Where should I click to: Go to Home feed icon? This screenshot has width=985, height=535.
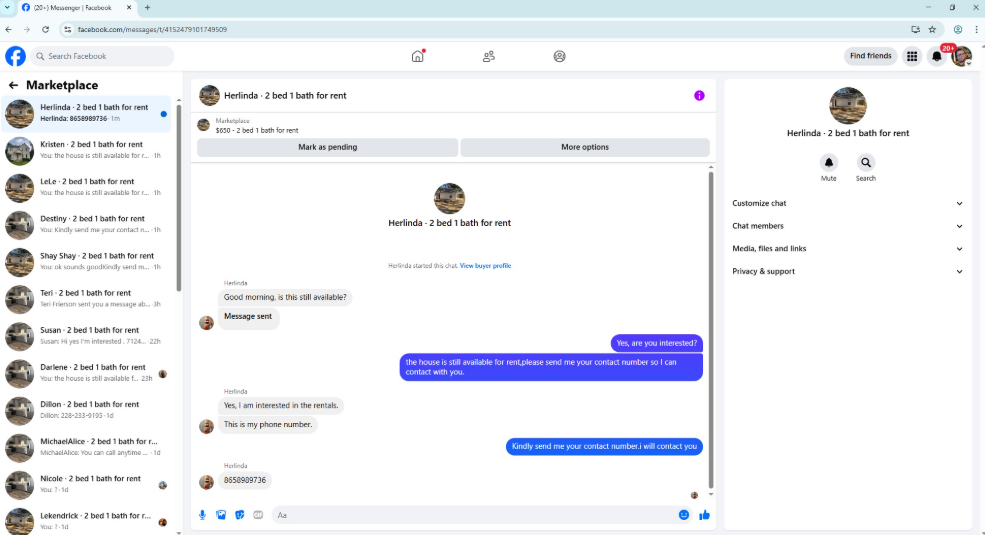418,56
